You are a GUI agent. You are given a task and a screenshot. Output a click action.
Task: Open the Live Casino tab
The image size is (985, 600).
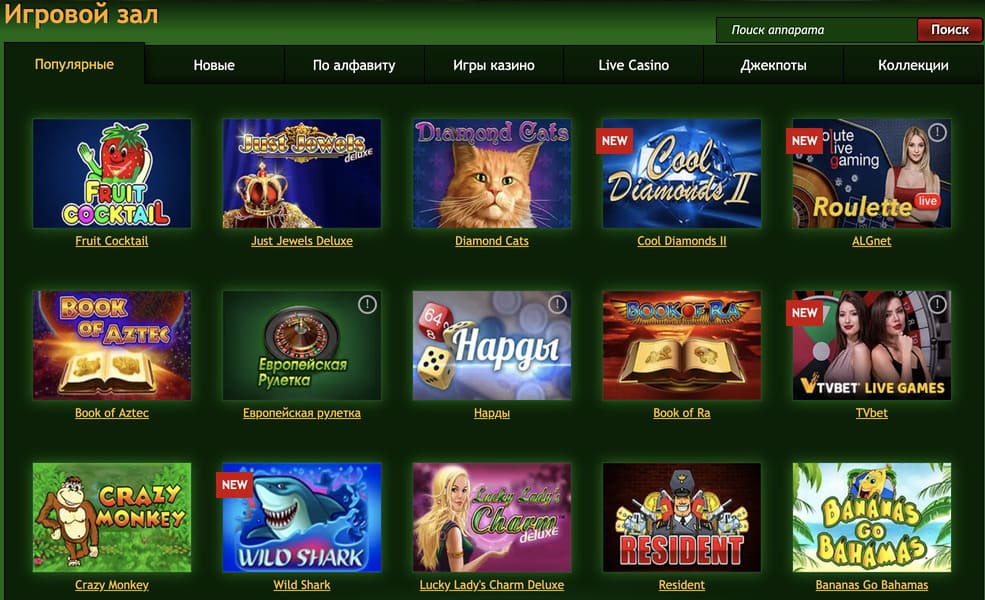tap(633, 65)
